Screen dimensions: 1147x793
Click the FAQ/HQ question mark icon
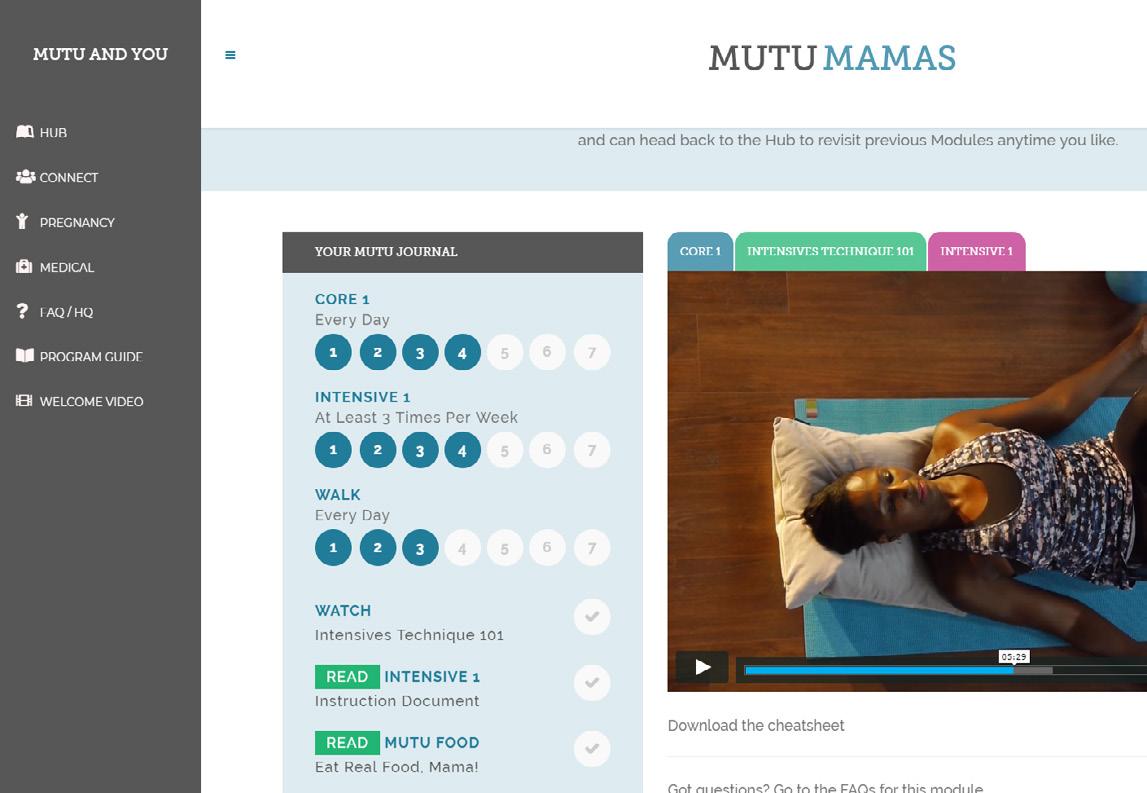(23, 311)
